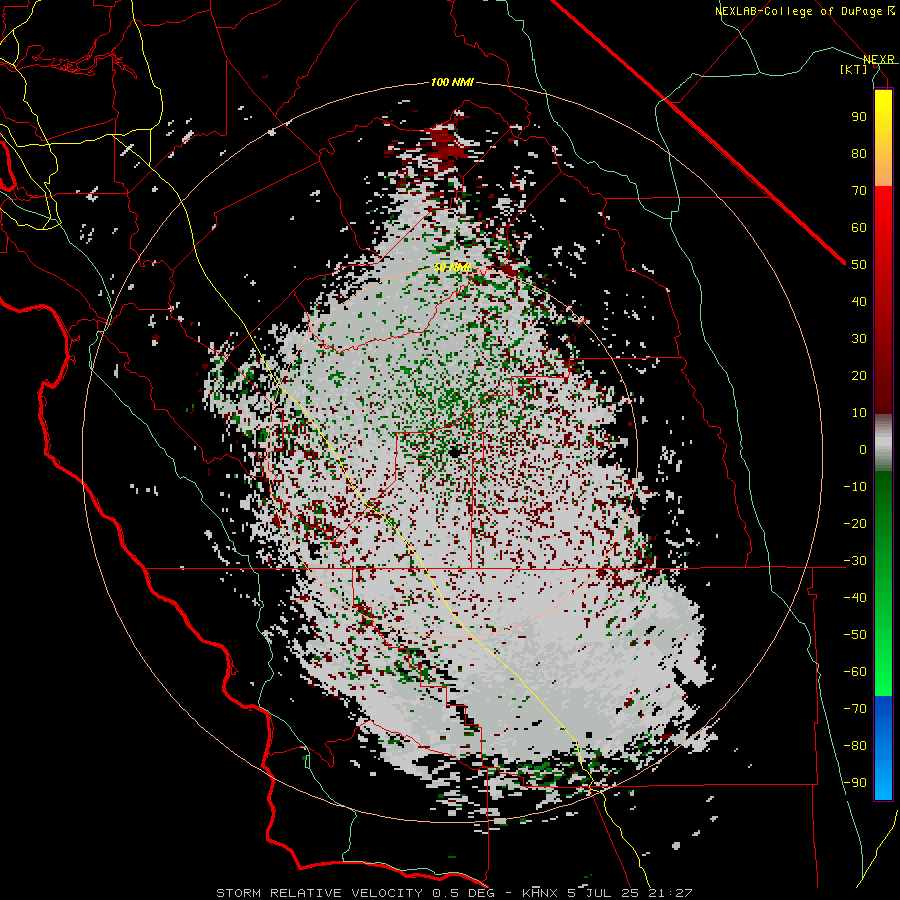Image resolution: width=900 pixels, height=900 pixels.
Task: Click the -30 value on the velocity scale
Action: click(855, 561)
